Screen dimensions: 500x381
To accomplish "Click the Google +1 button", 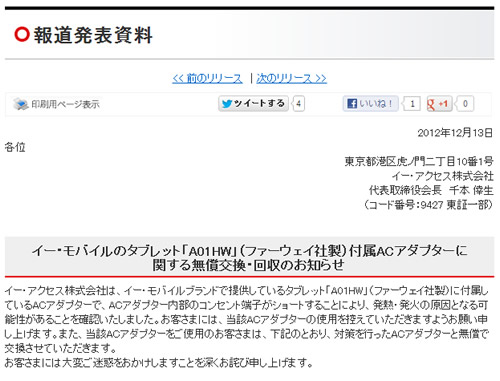I will pos(439,104).
